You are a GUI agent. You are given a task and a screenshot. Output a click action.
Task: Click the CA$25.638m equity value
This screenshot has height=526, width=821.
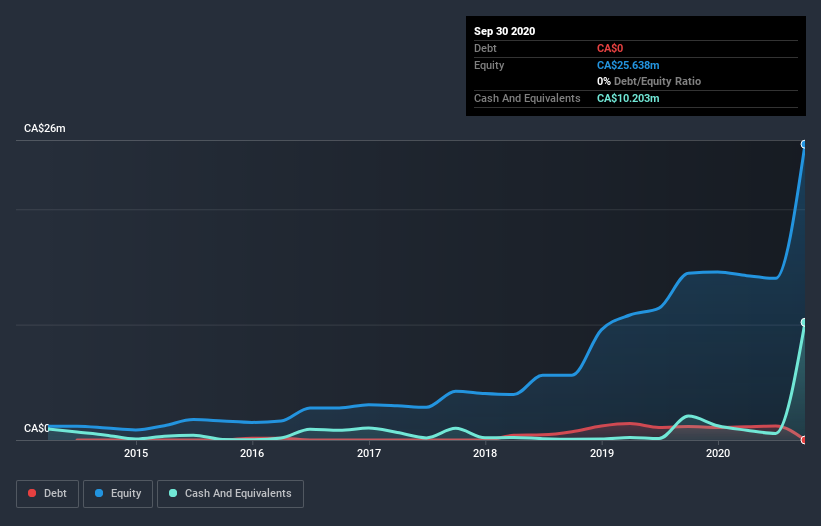point(628,65)
